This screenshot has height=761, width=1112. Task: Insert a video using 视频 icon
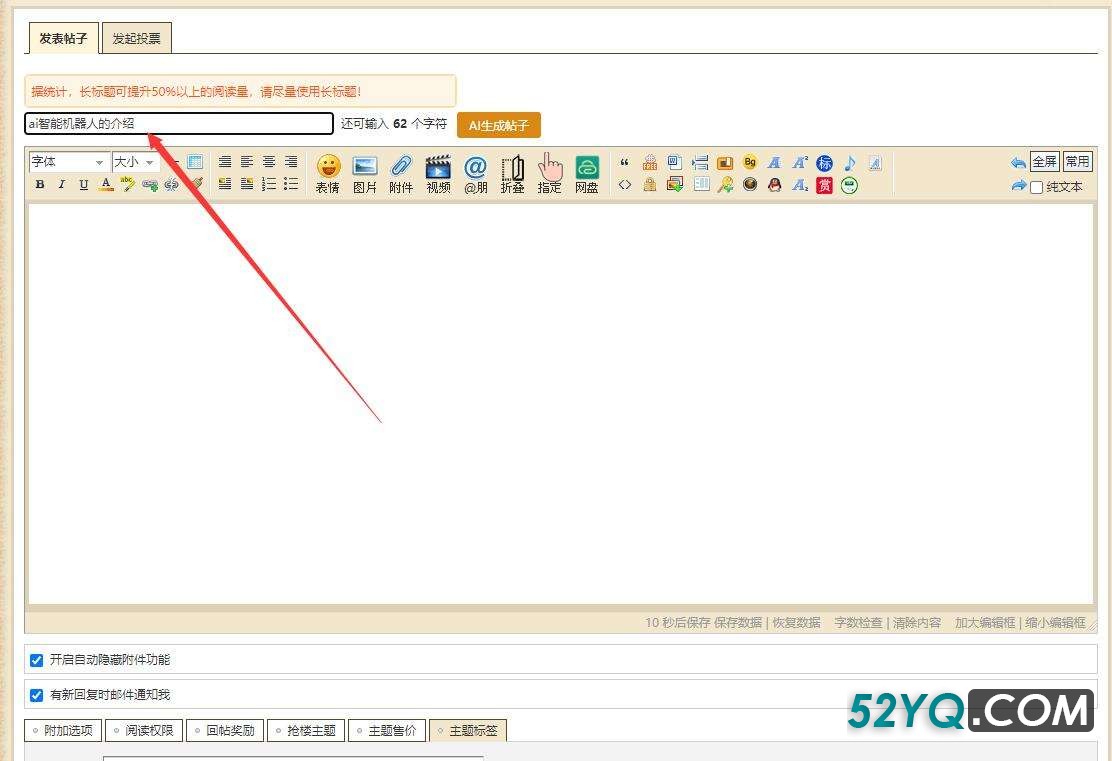pos(438,172)
